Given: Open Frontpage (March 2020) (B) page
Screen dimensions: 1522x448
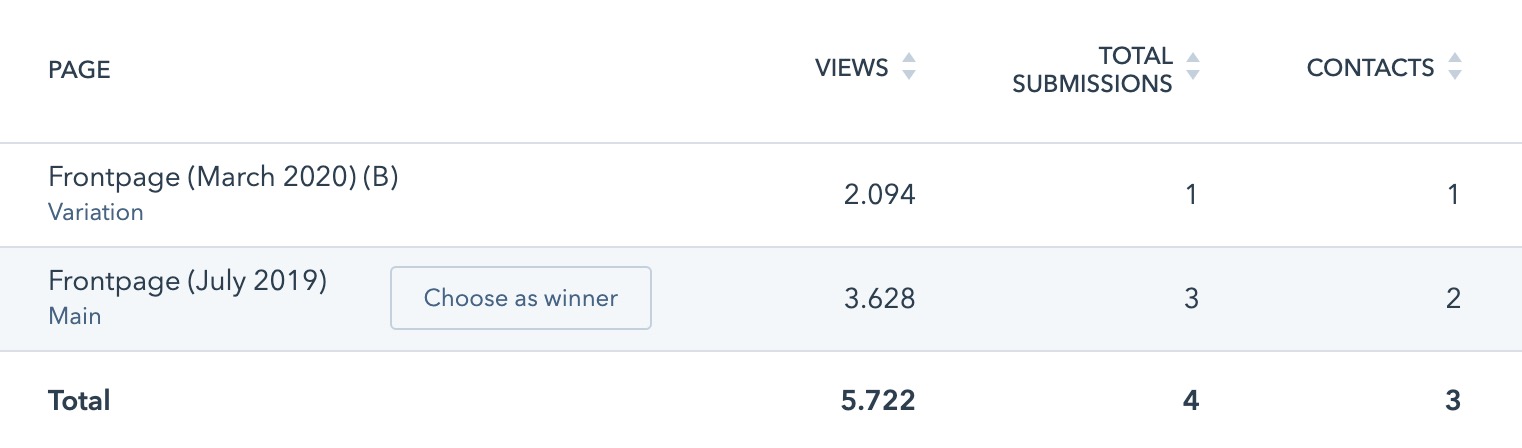Looking at the screenshot, I should point(223,177).
